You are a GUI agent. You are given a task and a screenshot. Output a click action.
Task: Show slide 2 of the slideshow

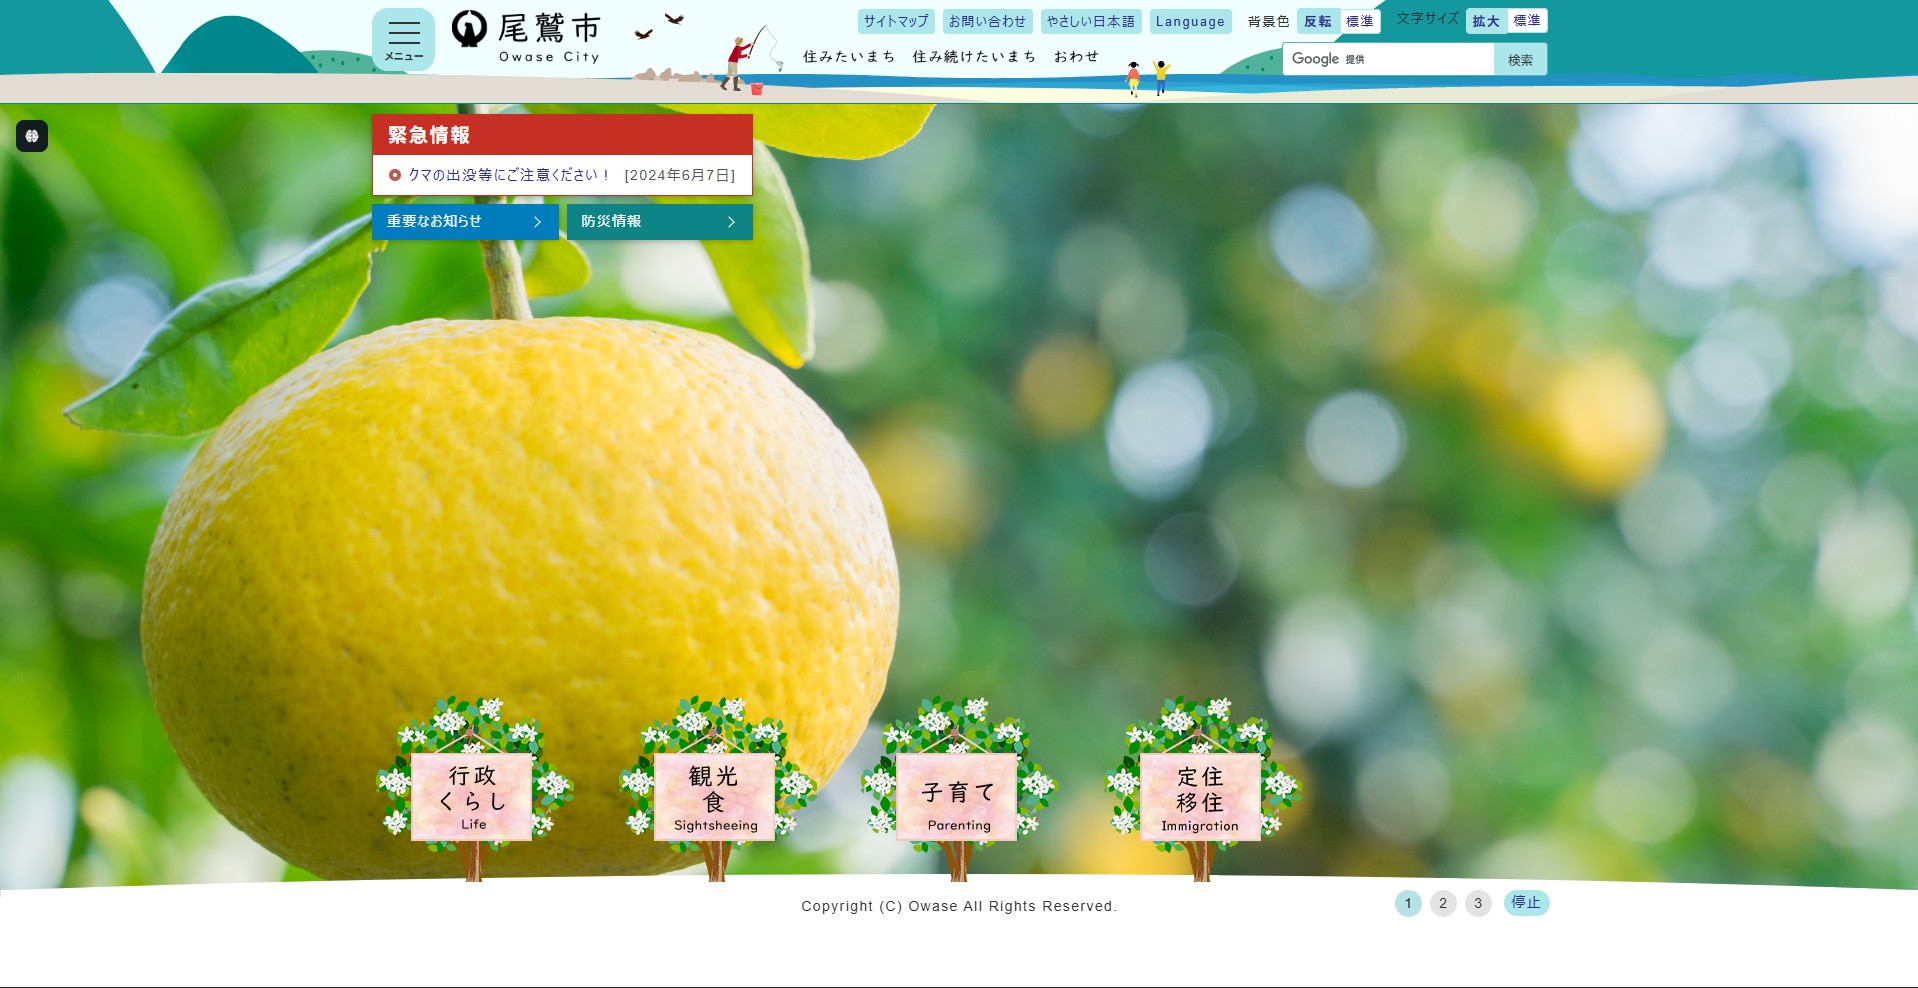[1443, 904]
